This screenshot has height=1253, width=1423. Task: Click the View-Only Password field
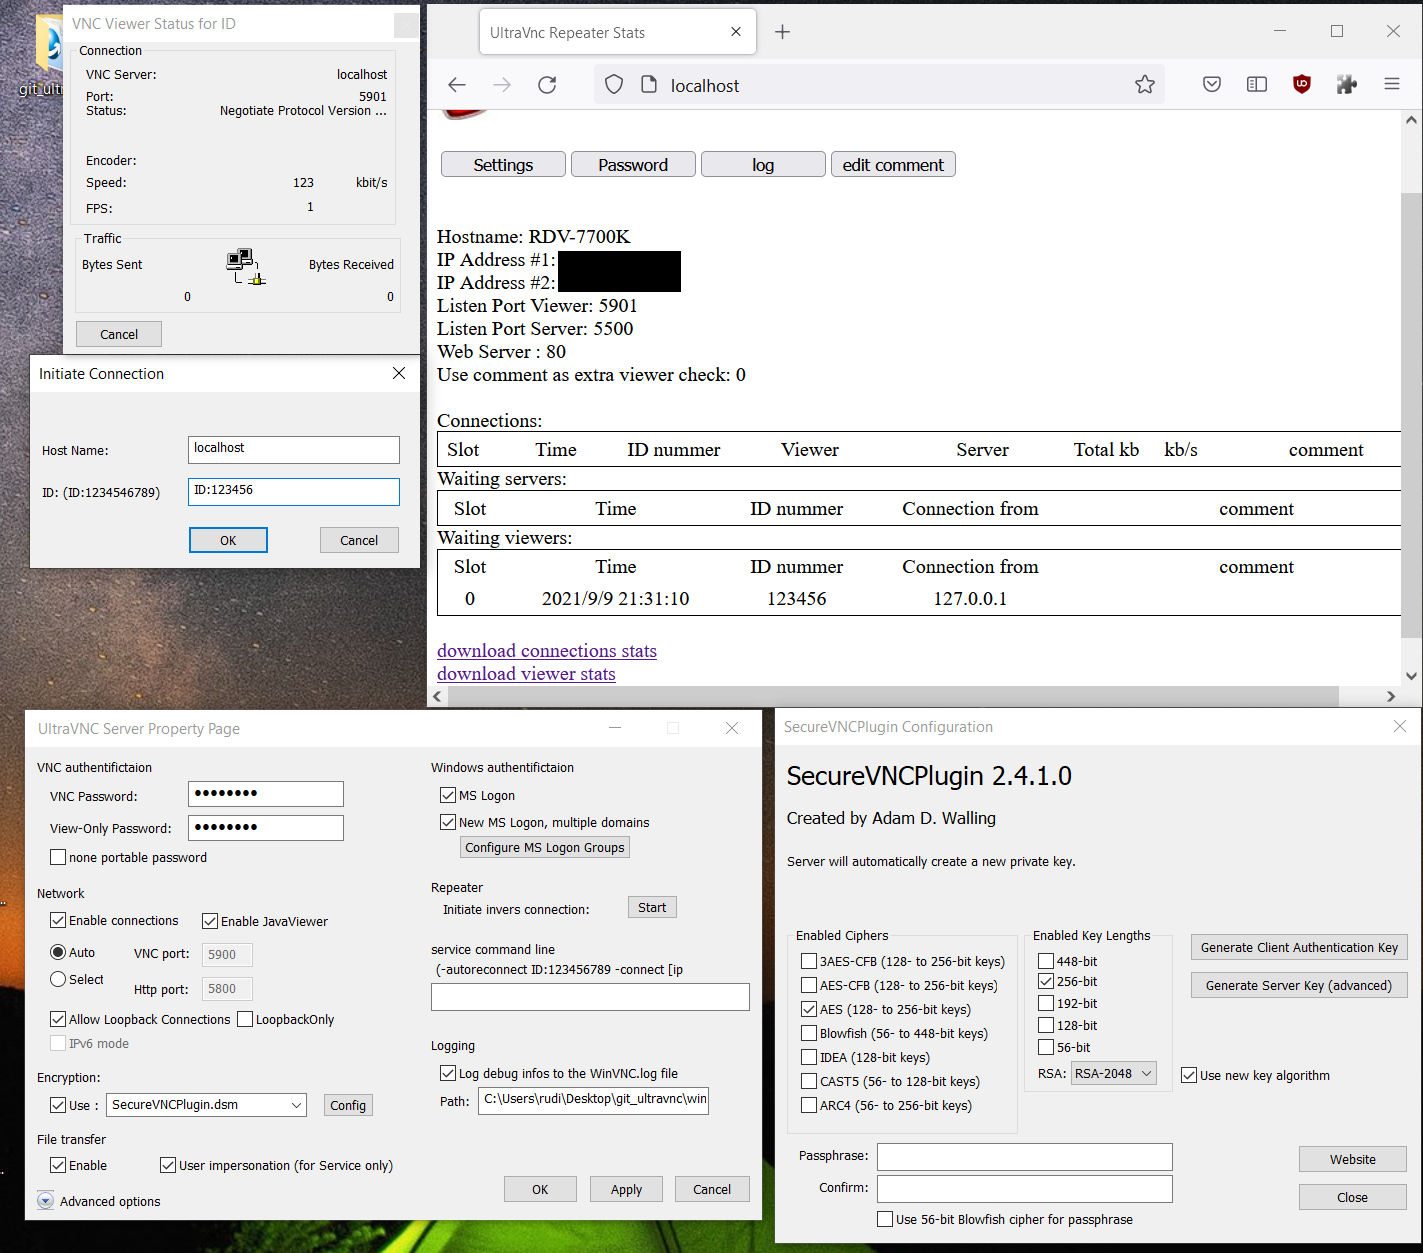[x=266, y=828]
